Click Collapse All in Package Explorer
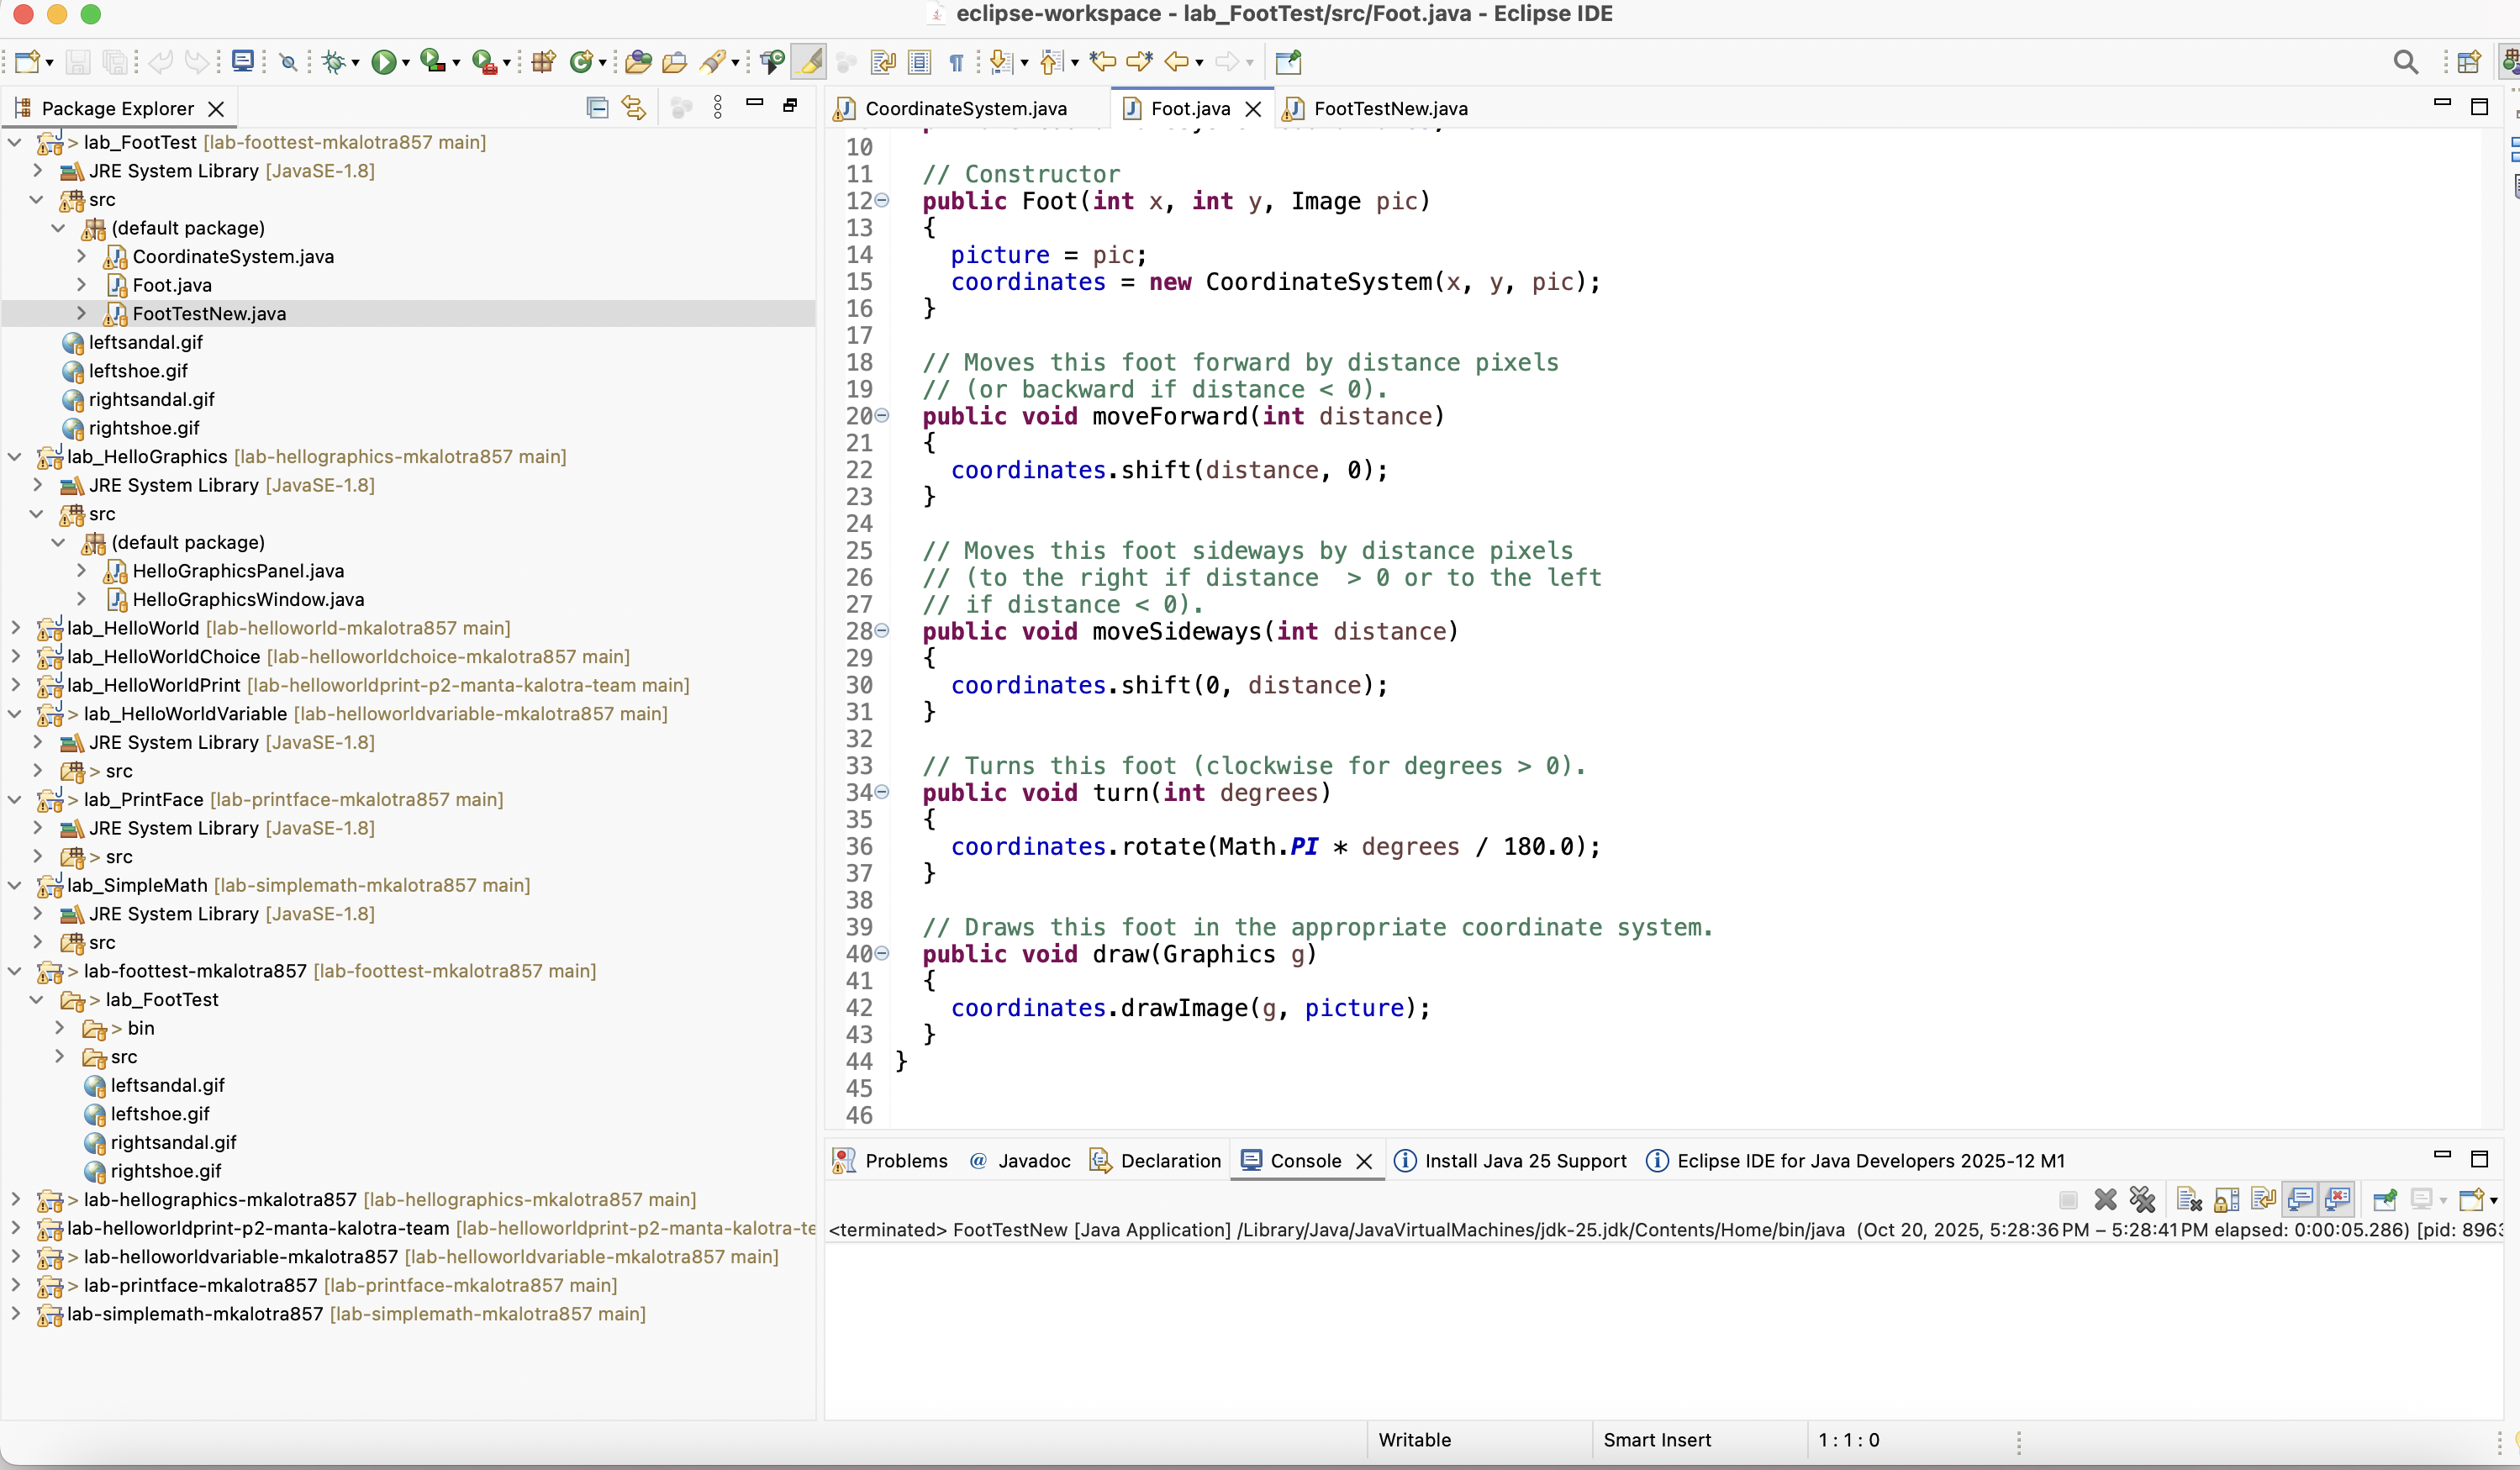The width and height of the screenshot is (2520, 1470). click(x=597, y=108)
